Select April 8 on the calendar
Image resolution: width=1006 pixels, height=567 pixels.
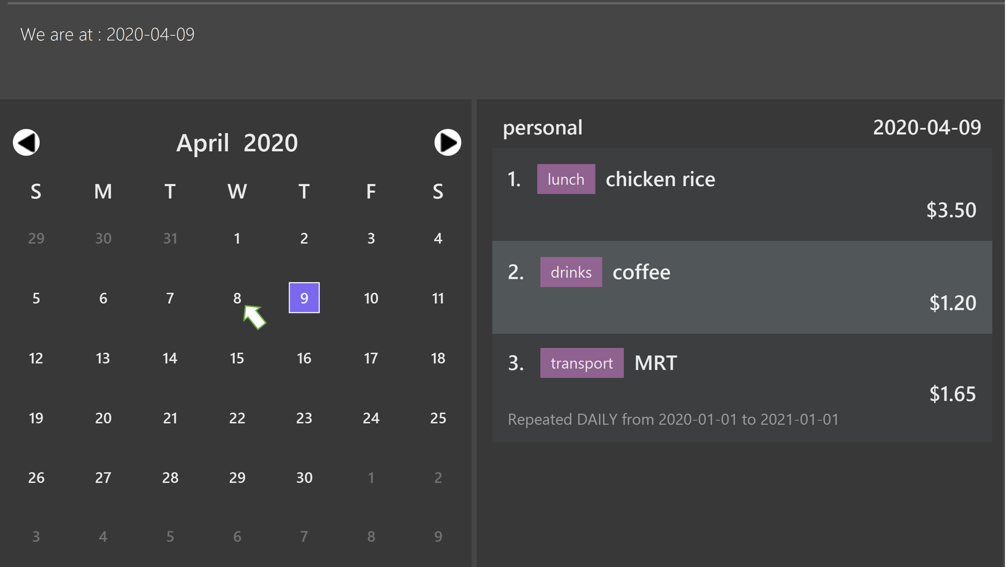237,298
